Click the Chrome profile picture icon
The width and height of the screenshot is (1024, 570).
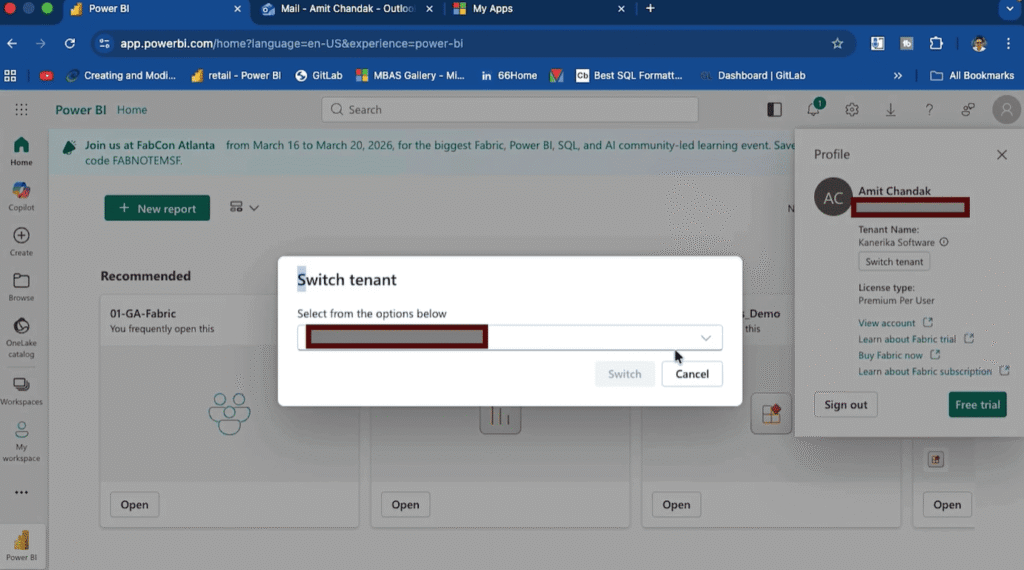(978, 44)
